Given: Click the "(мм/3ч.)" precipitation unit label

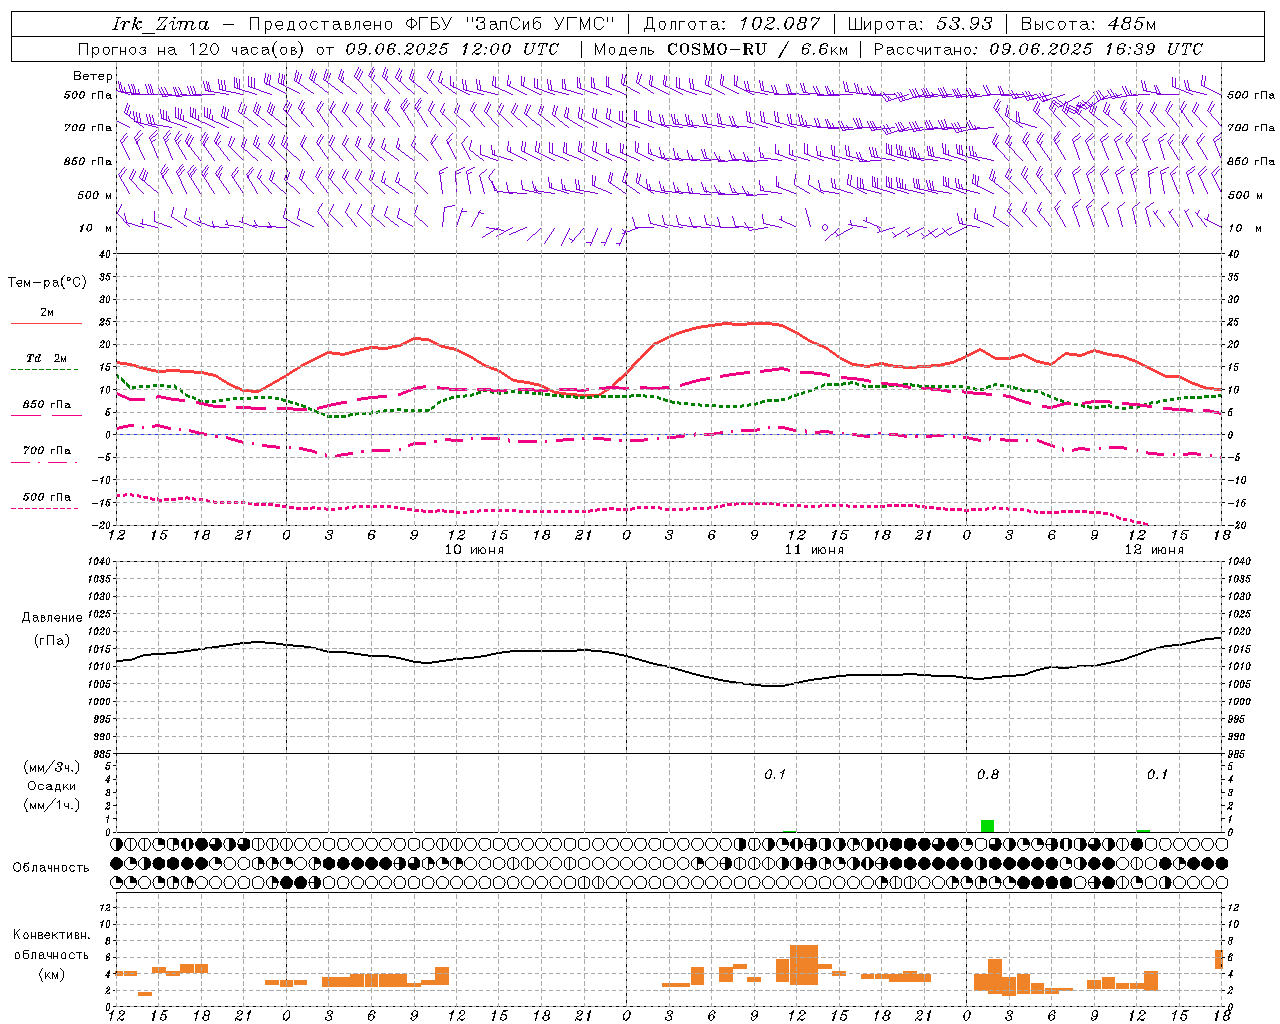Looking at the screenshot, I should click(x=51, y=767).
